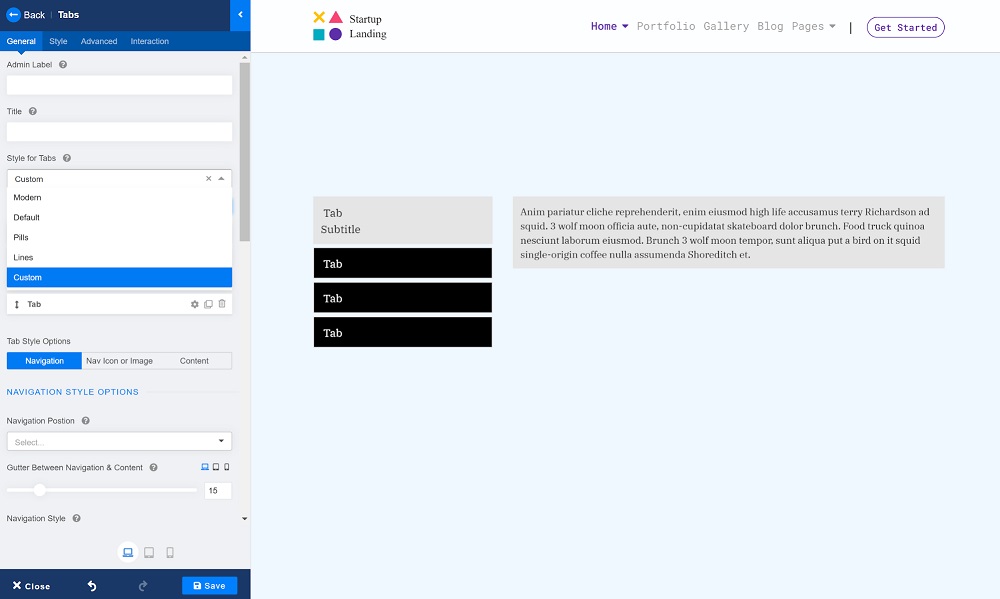
Task: Click the Gutter slider handle
Action: [x=40, y=490]
